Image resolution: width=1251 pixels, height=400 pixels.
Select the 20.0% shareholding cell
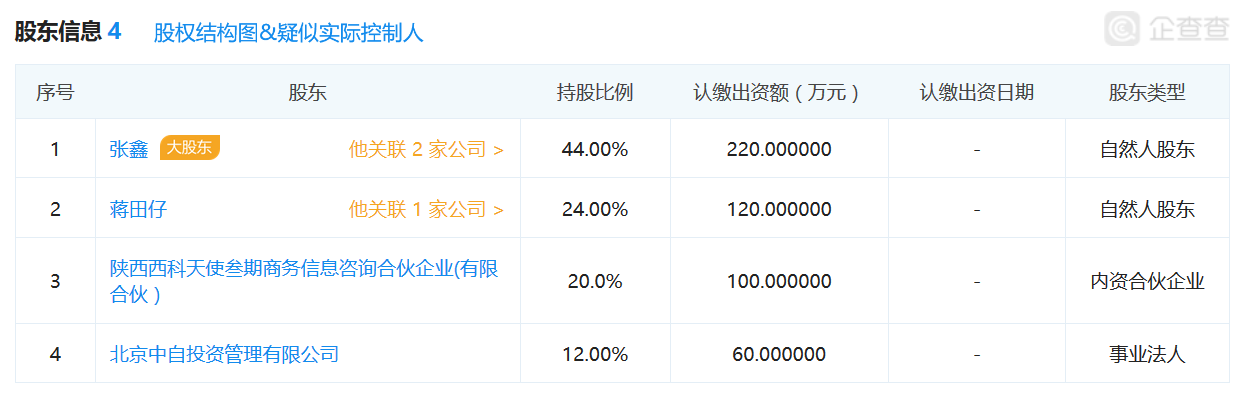click(x=595, y=282)
